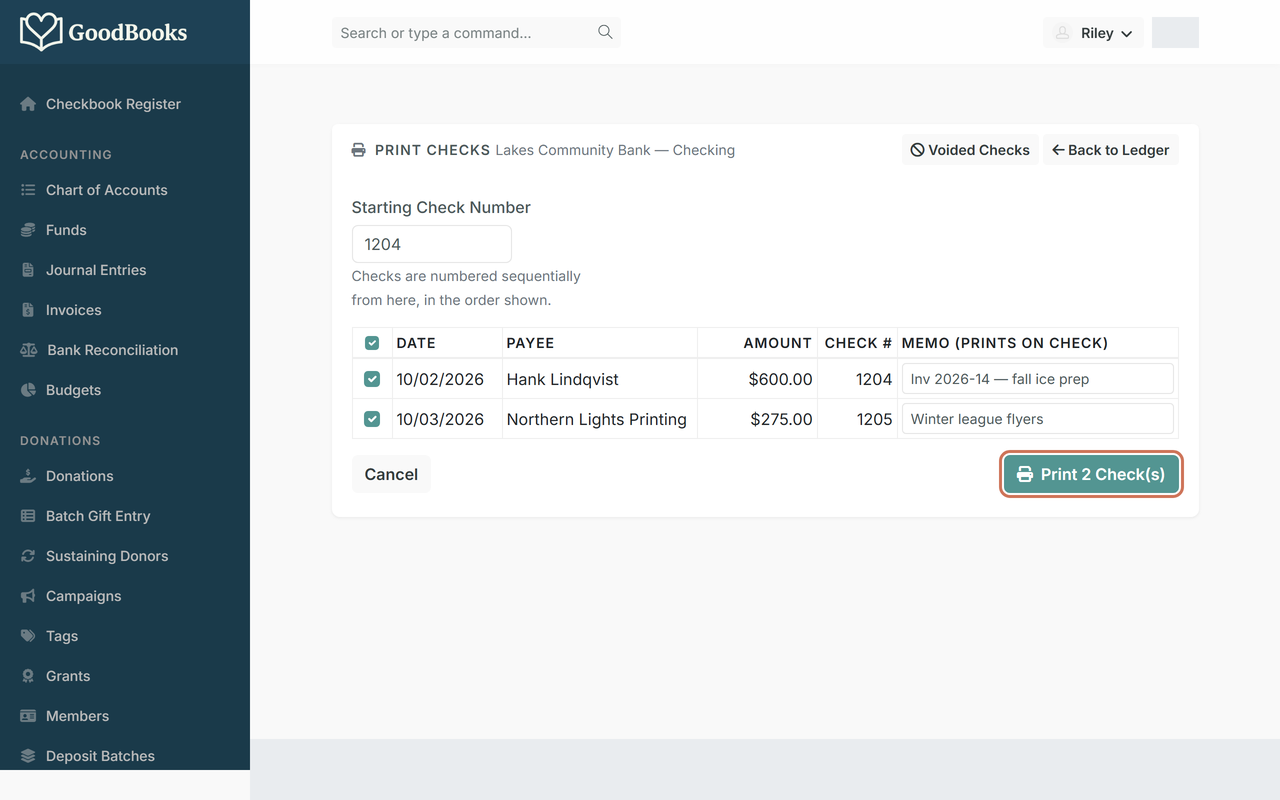Go Back to Ledger
1280x800 pixels.
click(x=1111, y=150)
